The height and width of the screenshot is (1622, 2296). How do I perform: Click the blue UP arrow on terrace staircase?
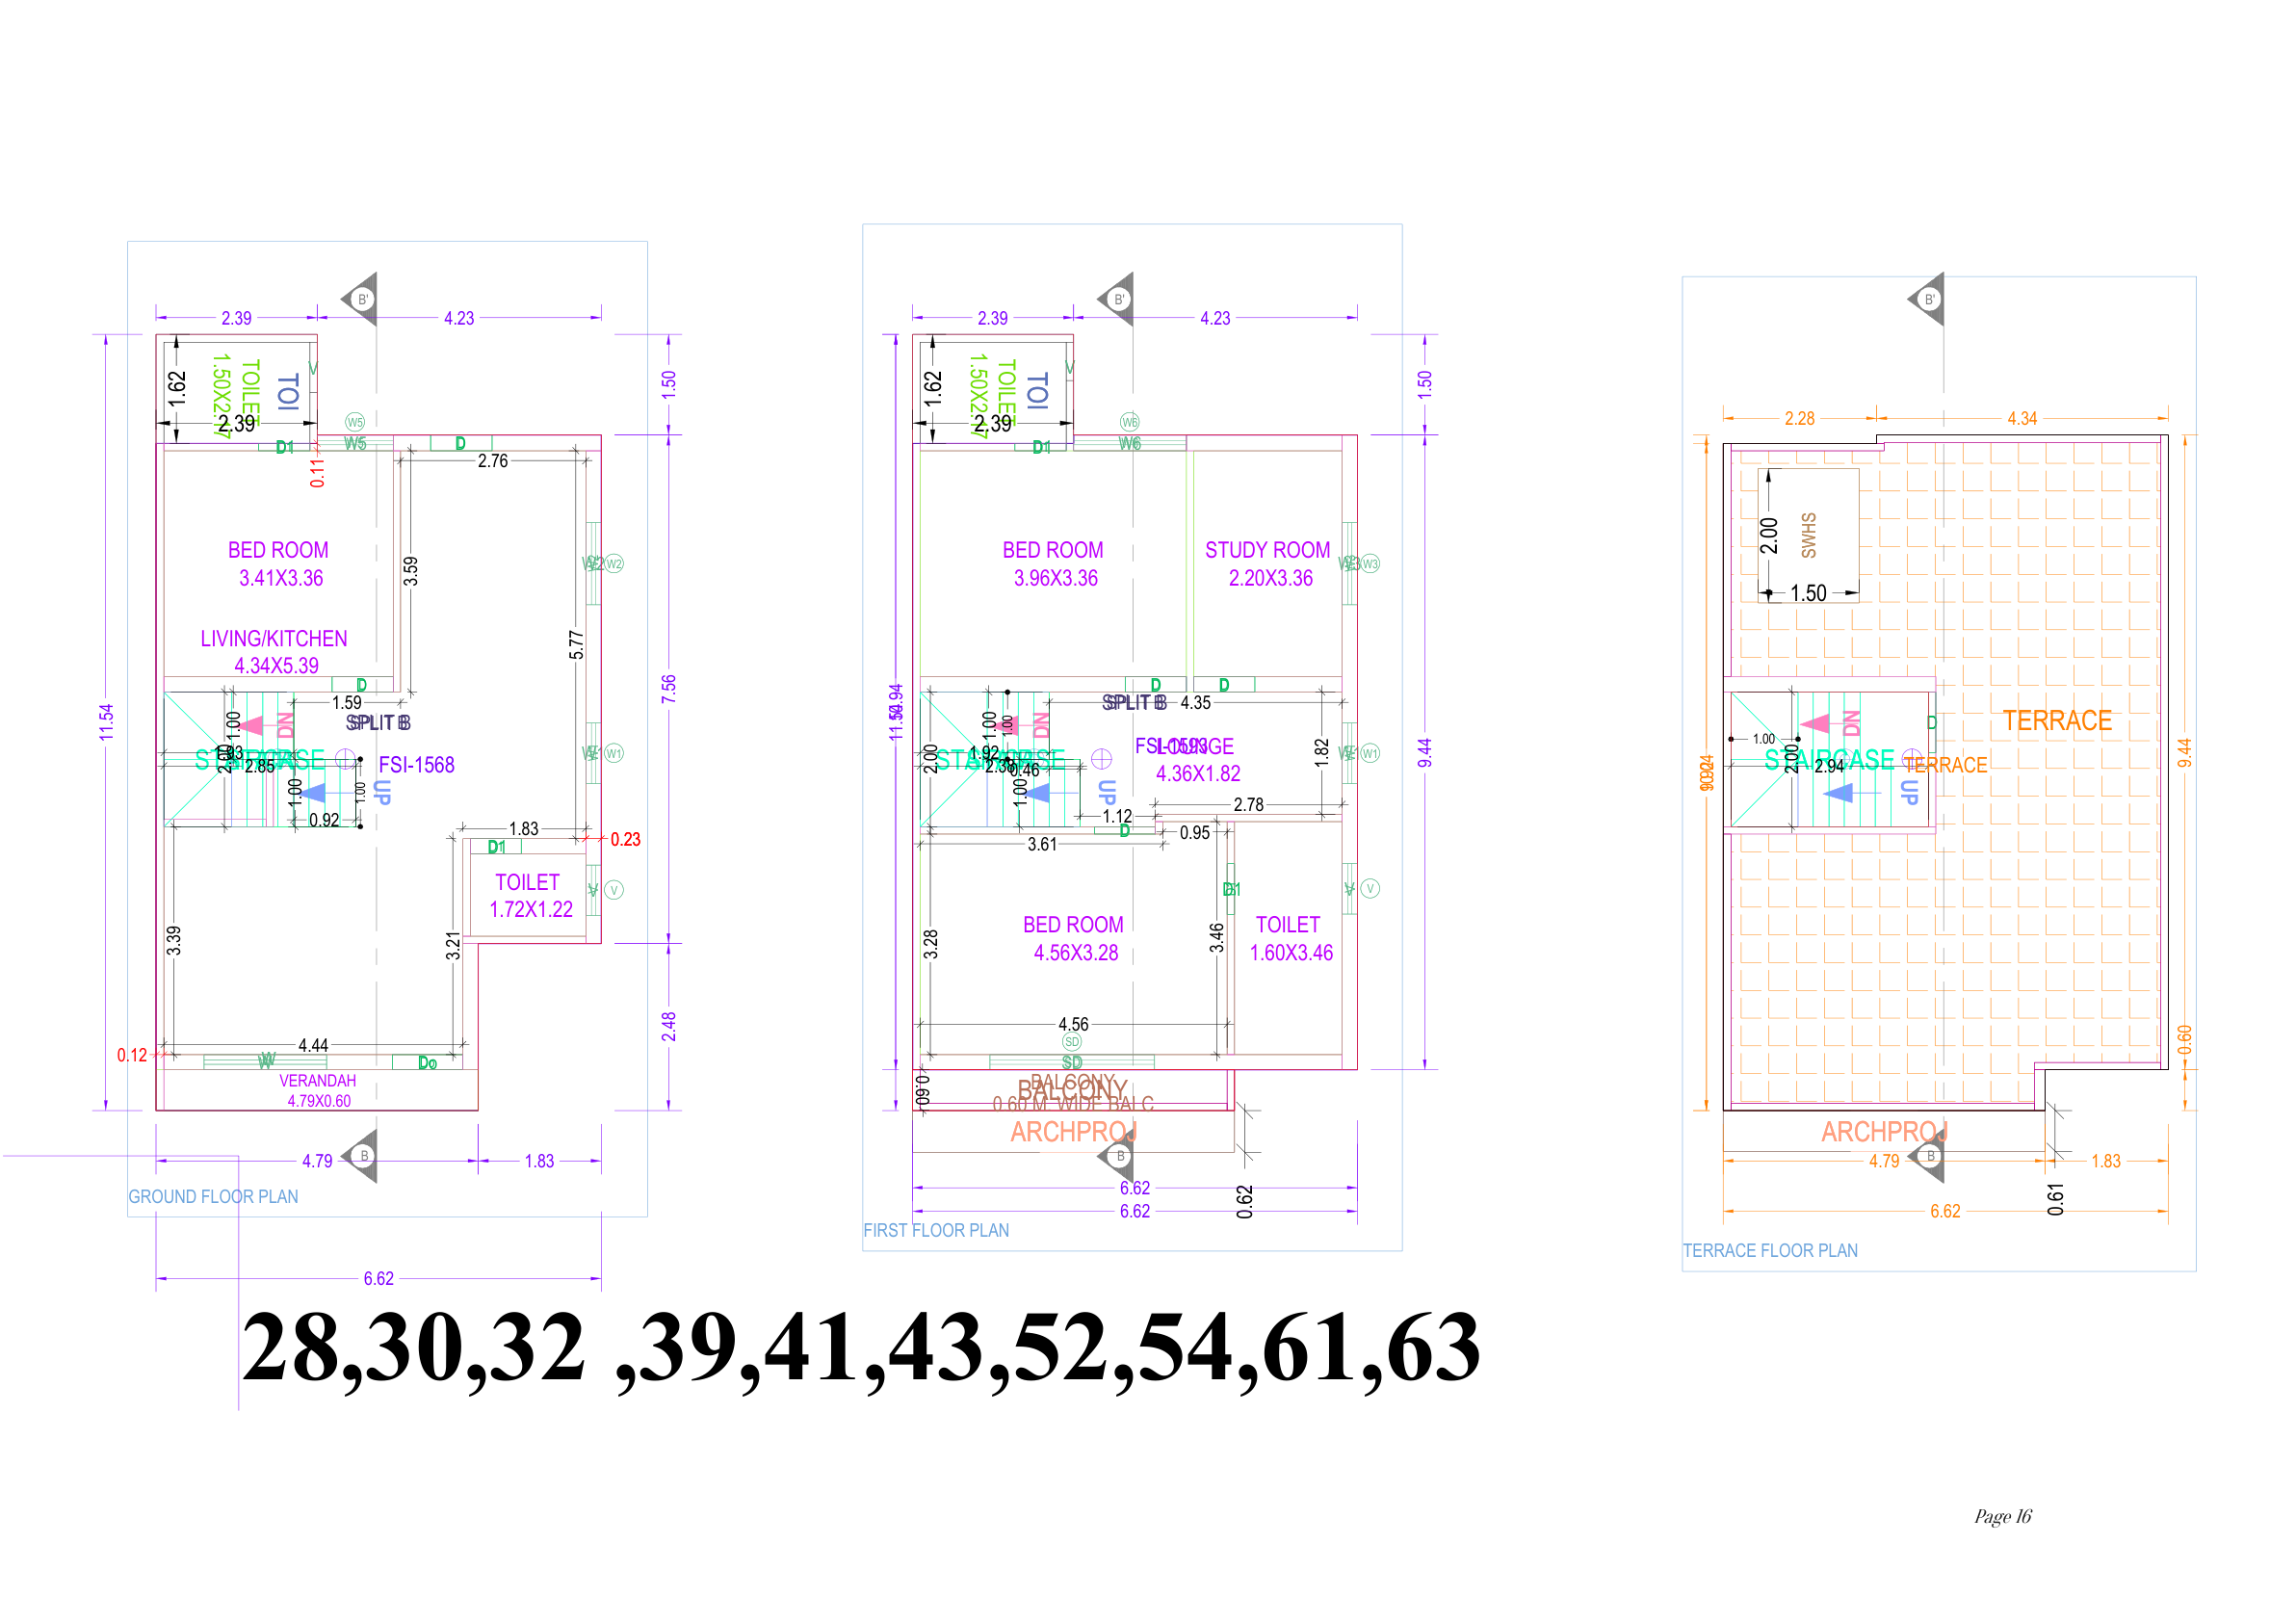point(1840,793)
